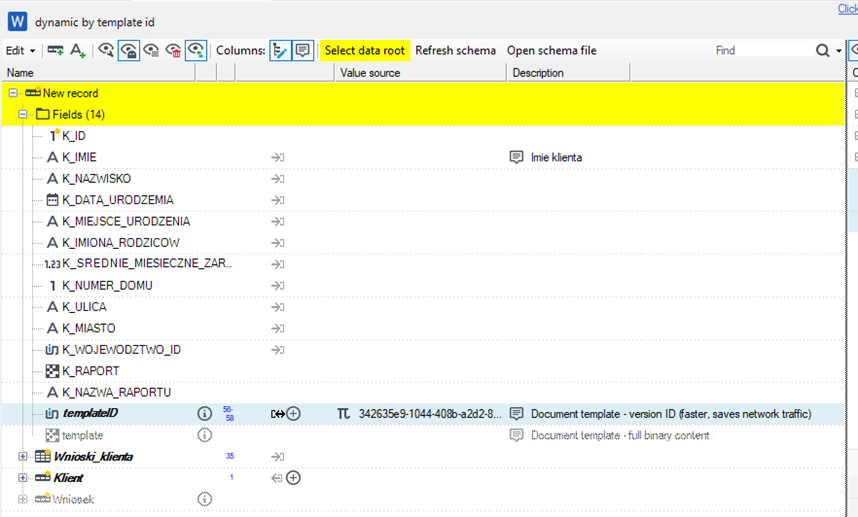Collapse the Fields (14) folder
Image resolution: width=858 pixels, height=517 pixels.
click(22, 114)
